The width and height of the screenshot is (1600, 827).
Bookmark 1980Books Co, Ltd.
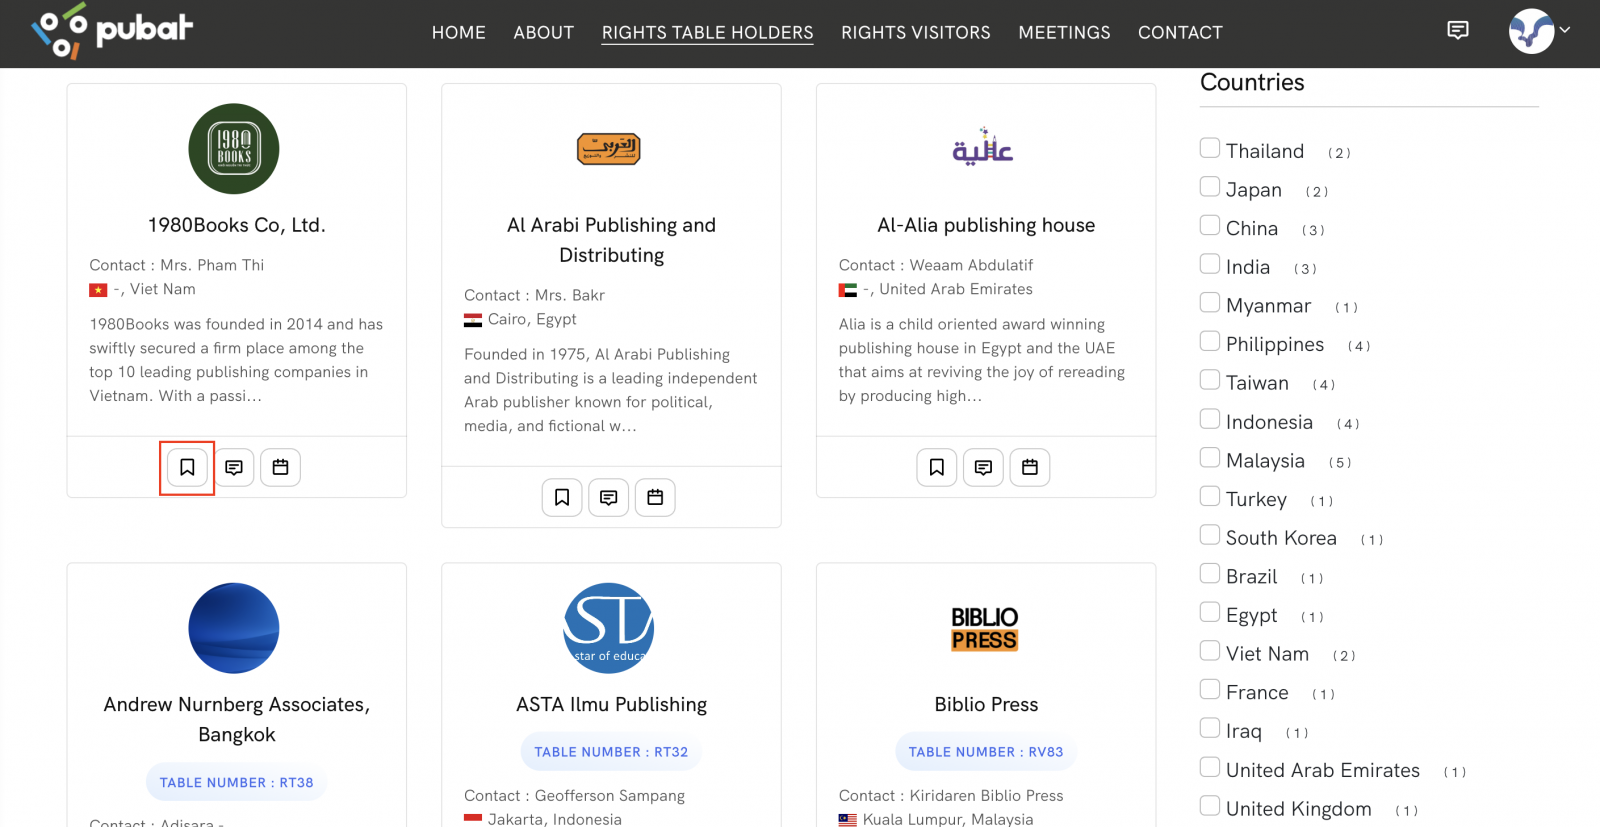(x=186, y=467)
